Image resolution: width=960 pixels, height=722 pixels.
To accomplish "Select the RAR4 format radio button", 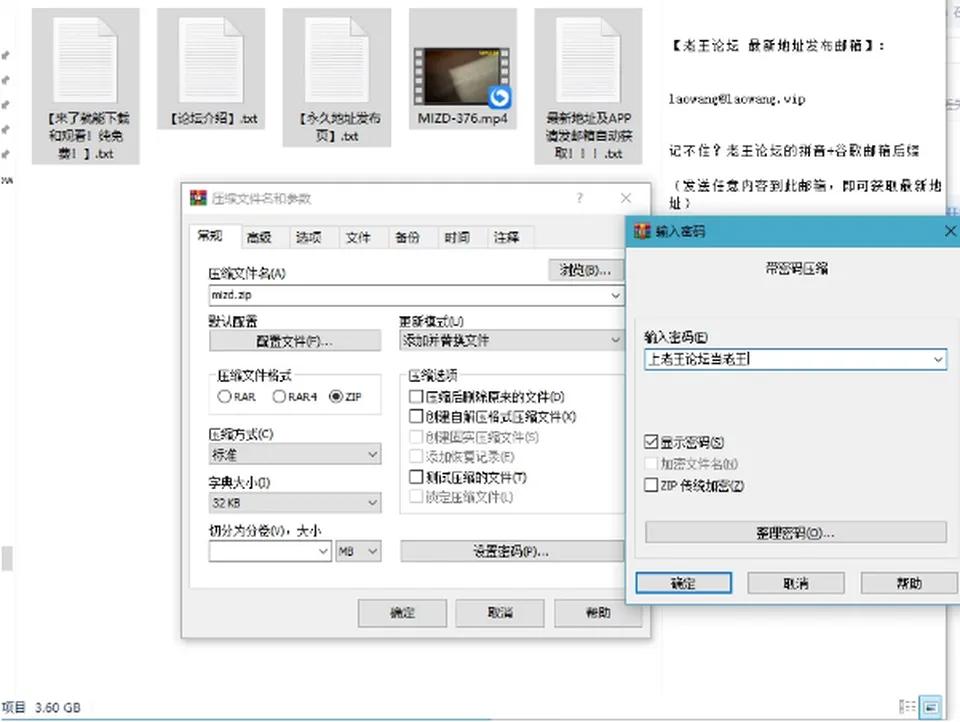I will 279,396.
